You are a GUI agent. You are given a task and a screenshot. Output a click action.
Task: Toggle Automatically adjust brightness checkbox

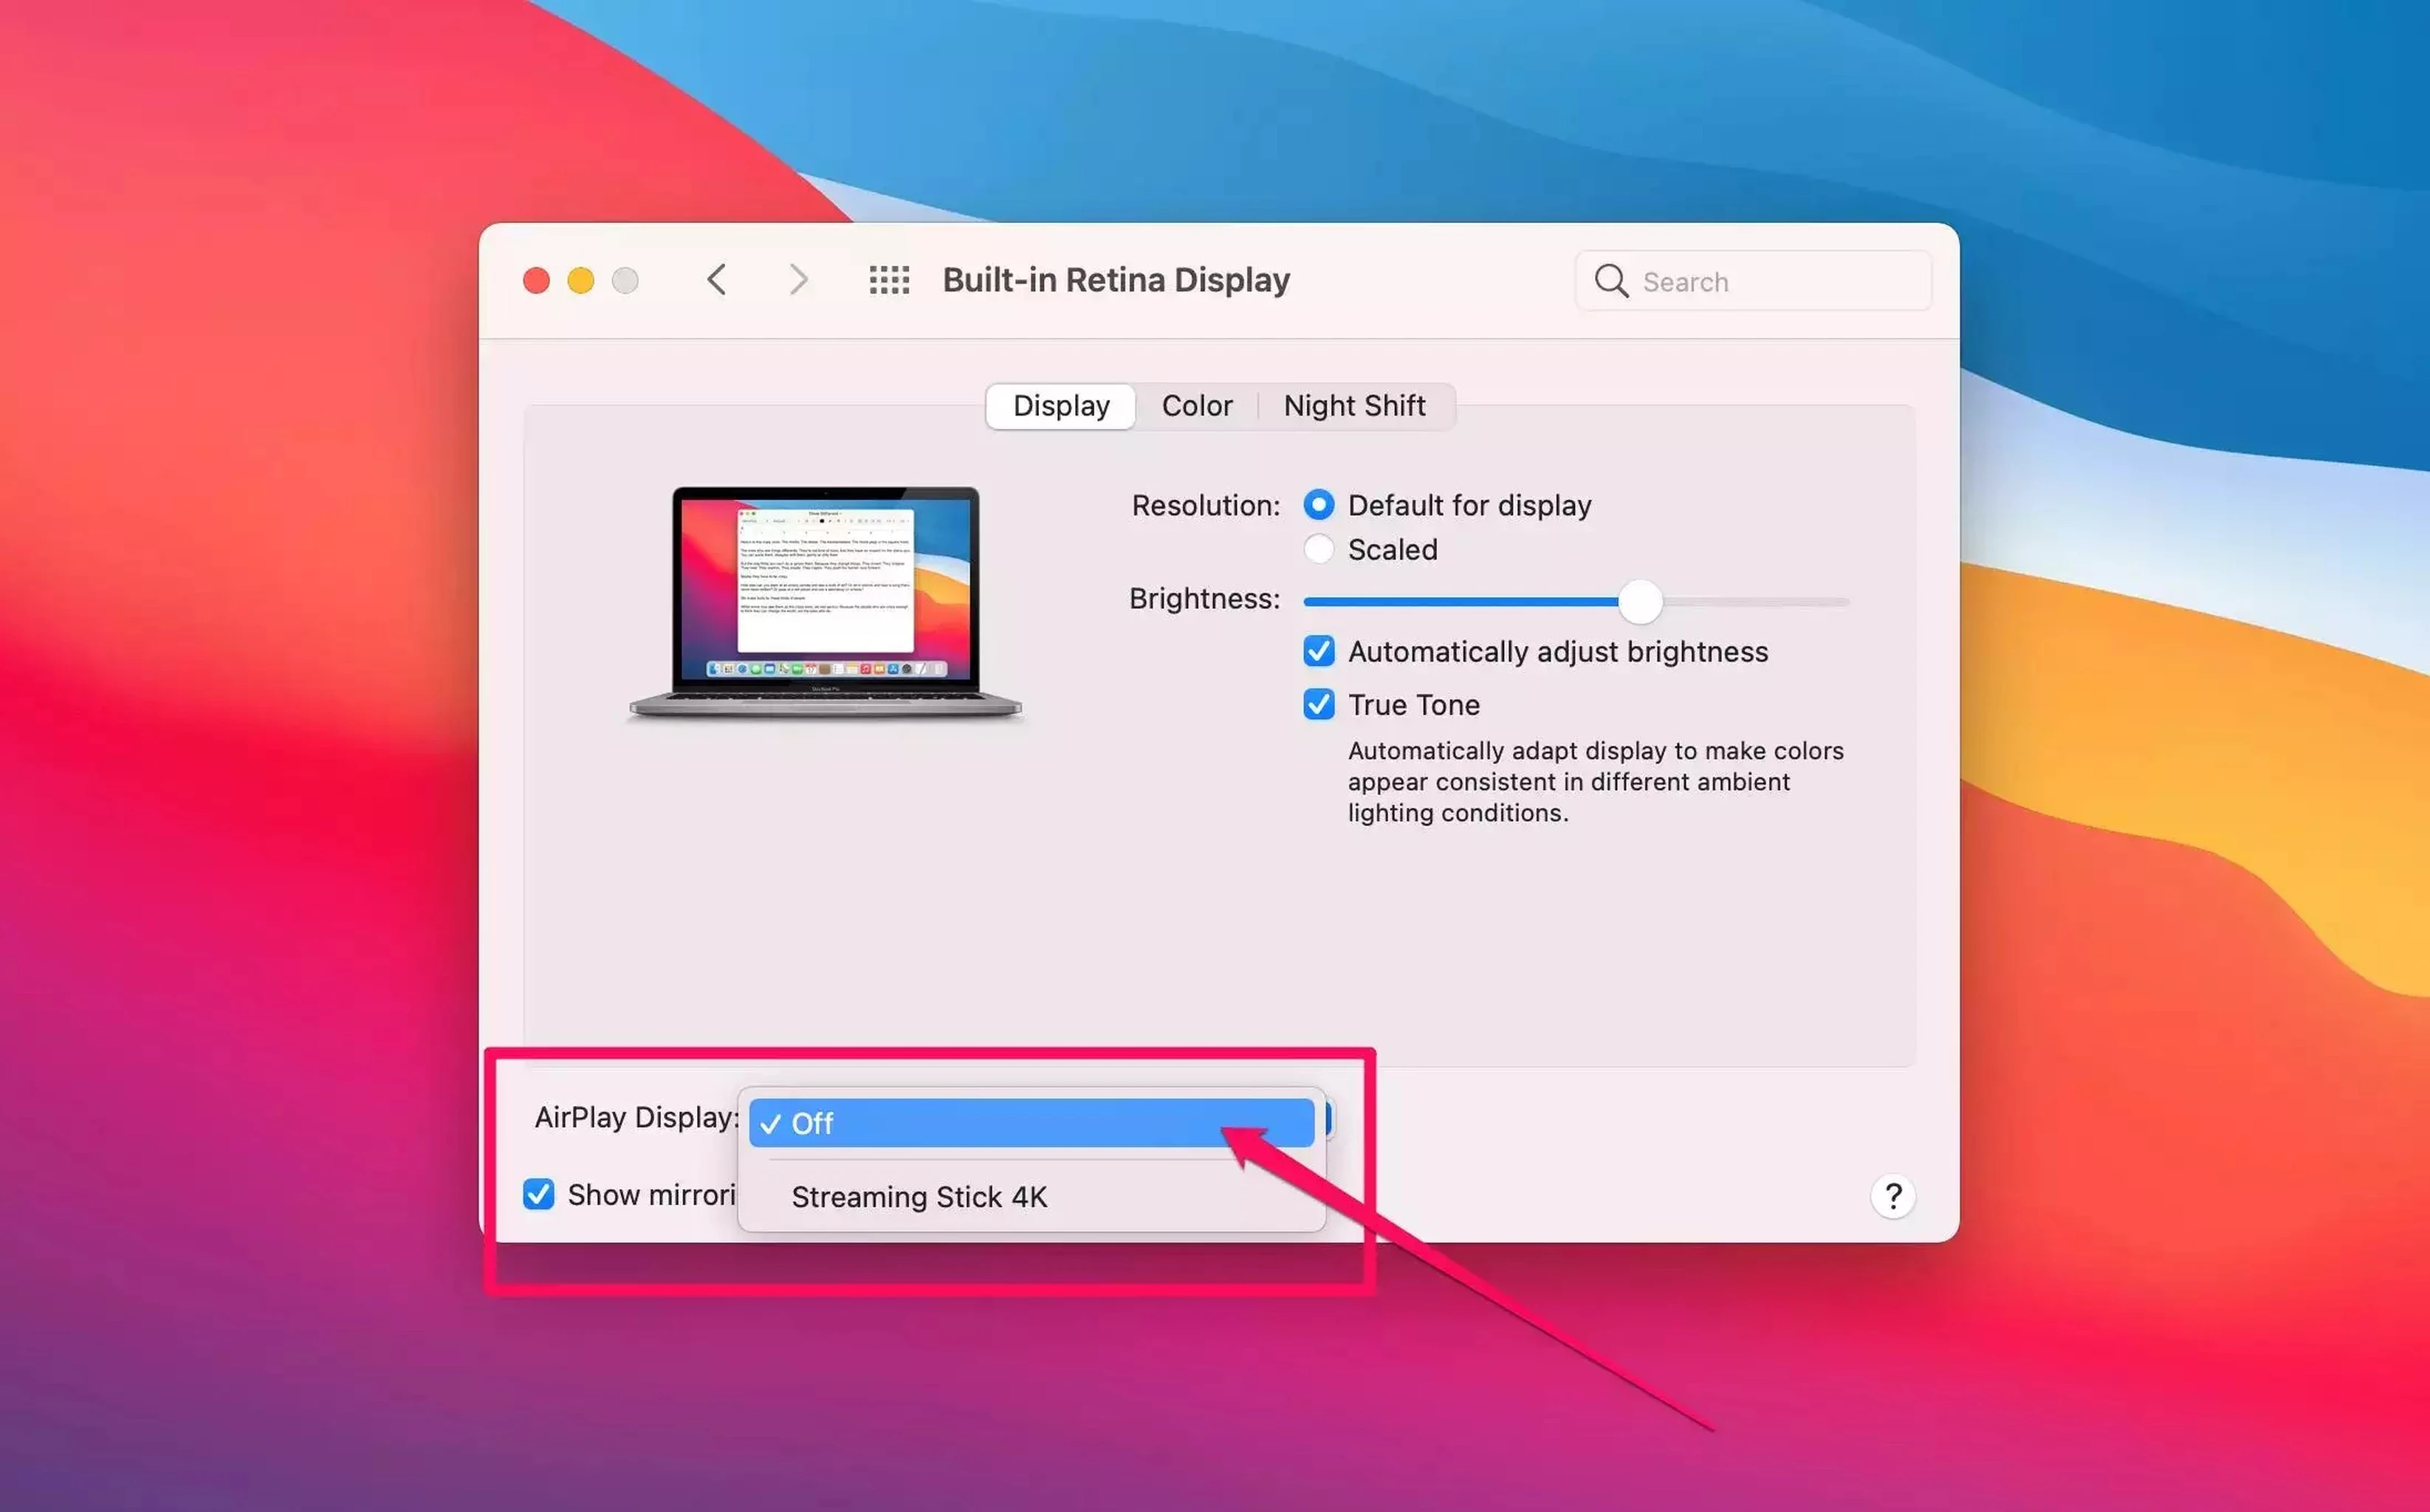tap(1319, 651)
